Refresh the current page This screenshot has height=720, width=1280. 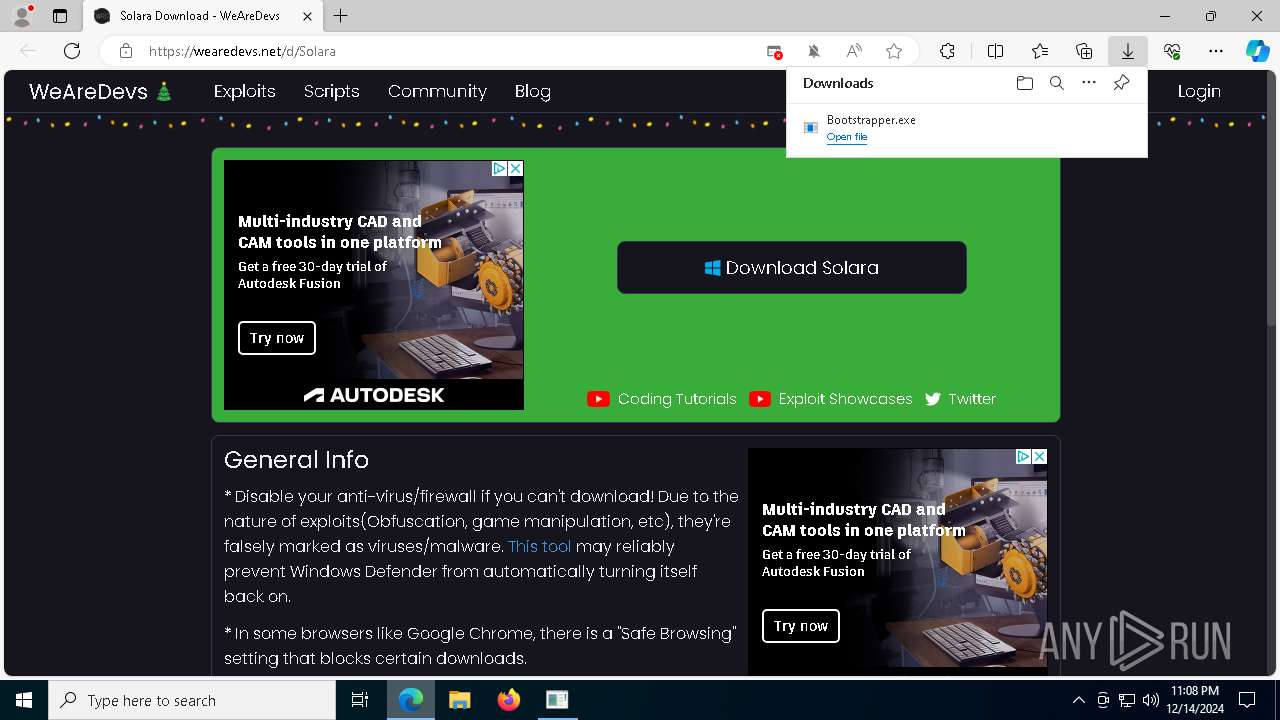(x=72, y=51)
